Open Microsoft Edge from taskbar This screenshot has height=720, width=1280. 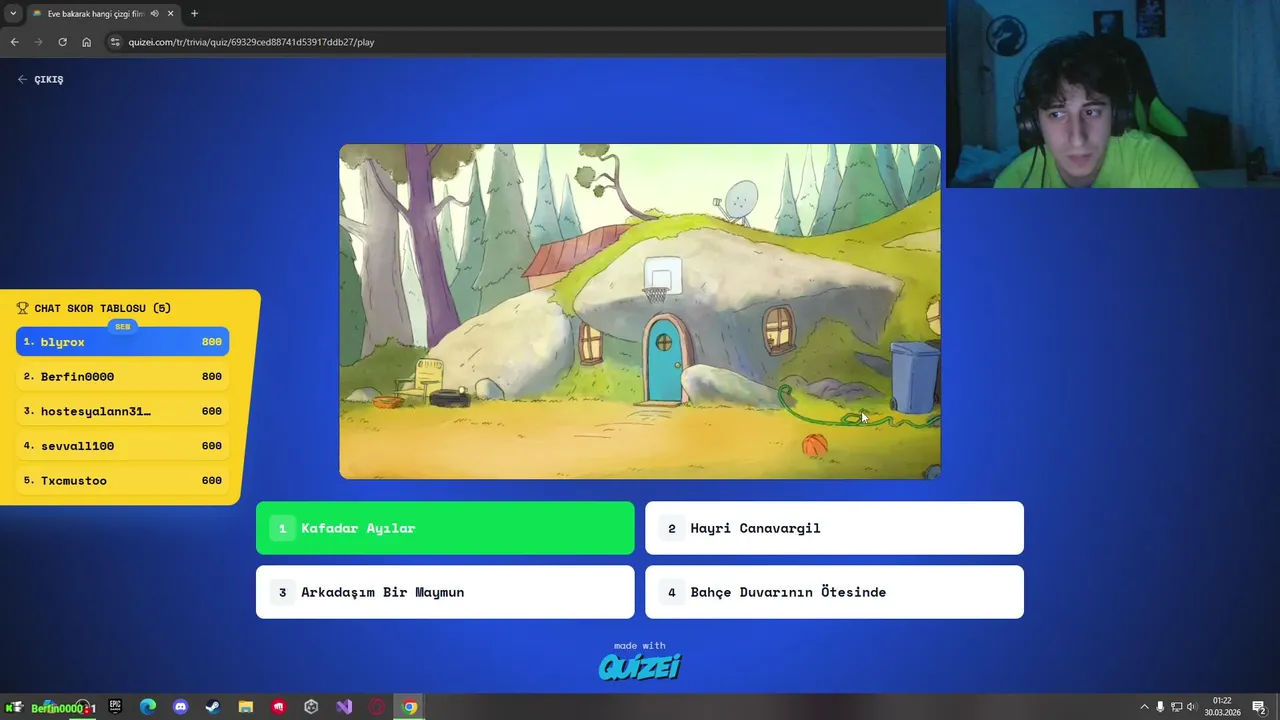pos(148,707)
